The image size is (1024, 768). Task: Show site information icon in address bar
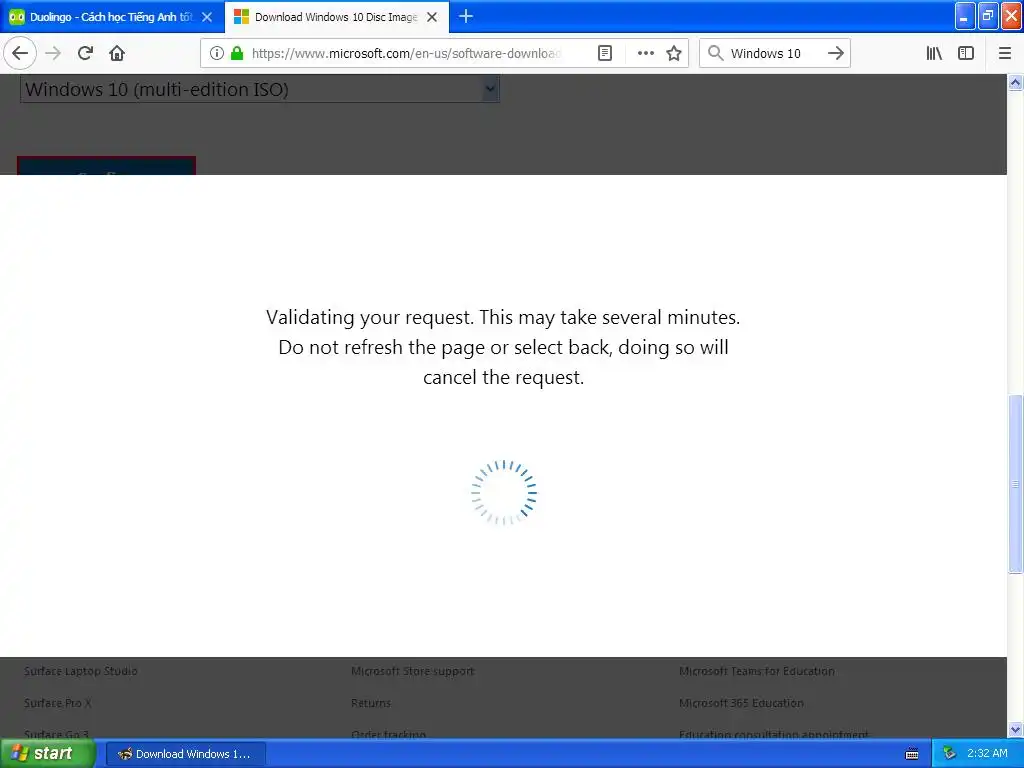click(217, 53)
